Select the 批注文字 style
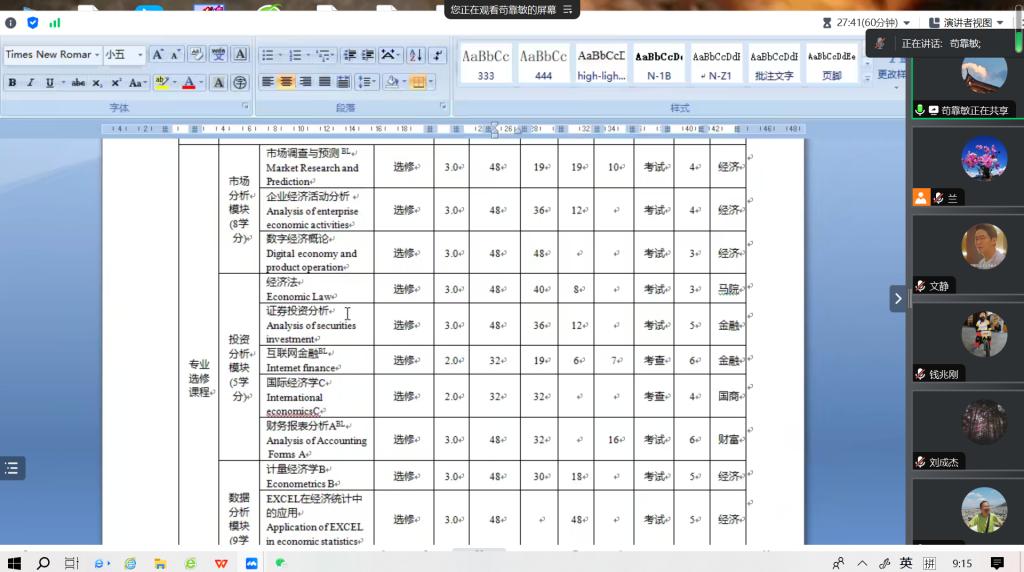The width and height of the screenshot is (1024, 572). pyautogui.click(x=774, y=64)
